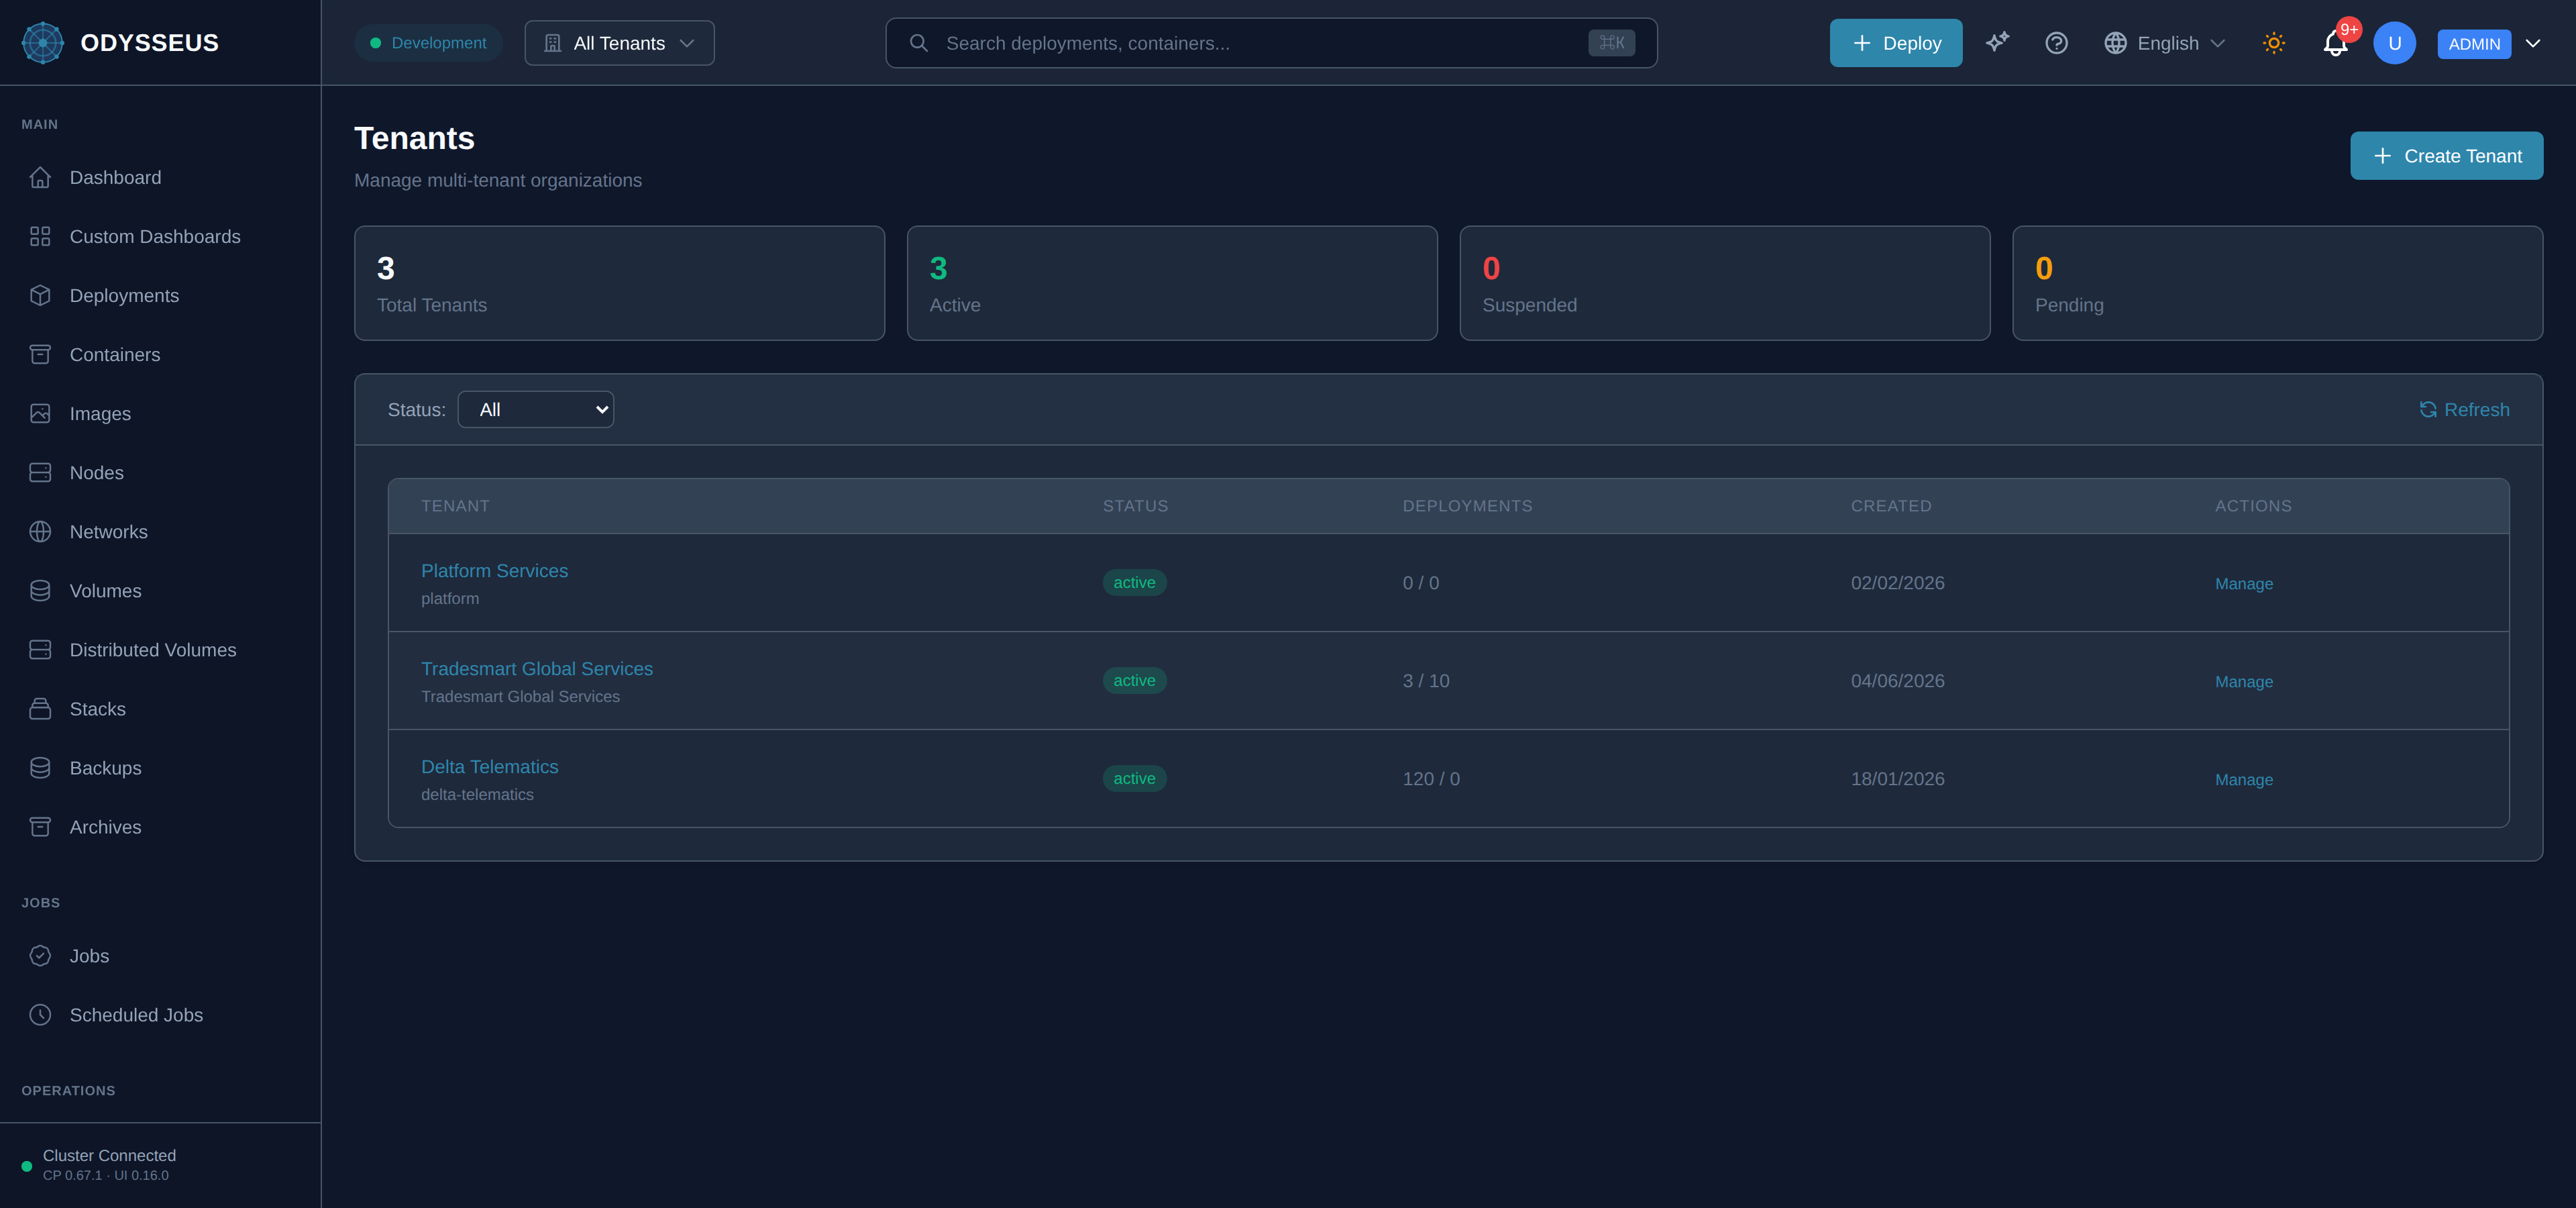The image size is (2576, 1208).
Task: Select Nodes in the sidebar
Action: tap(160, 472)
